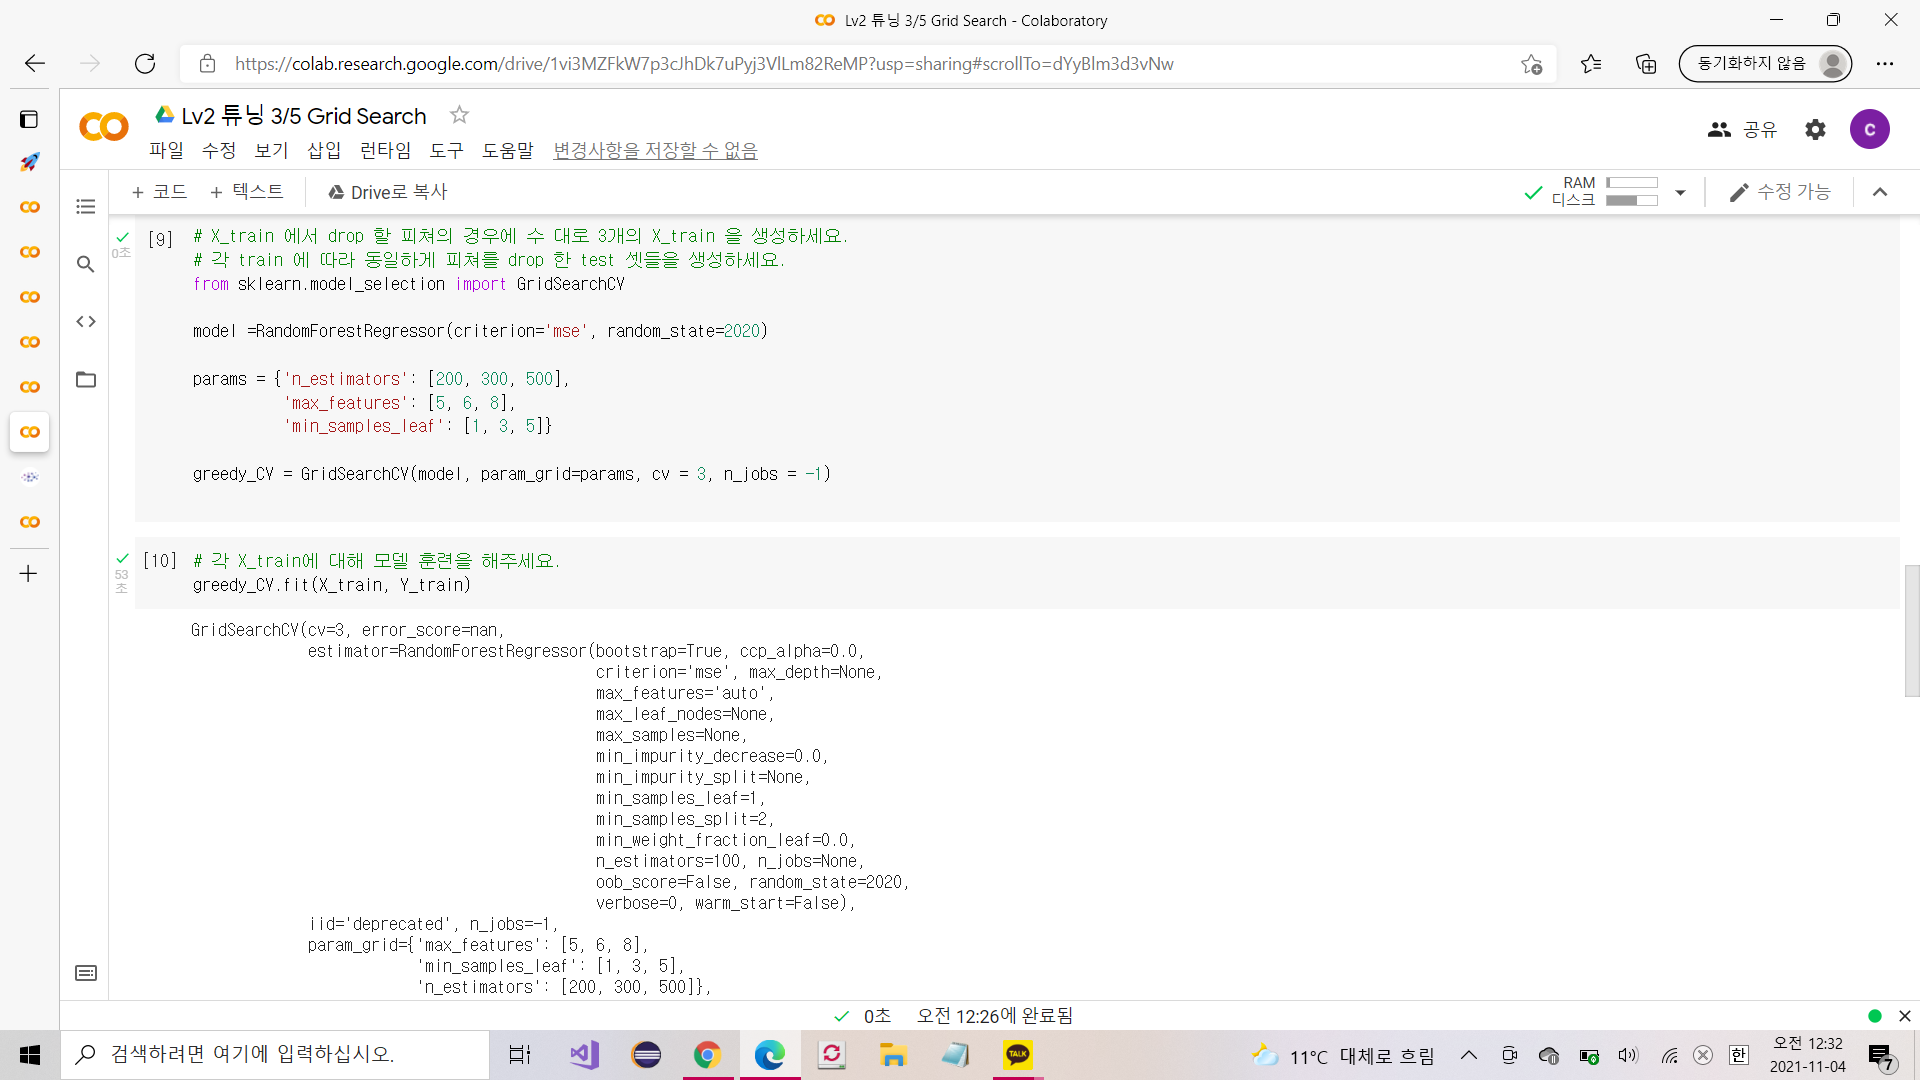This screenshot has width=1920, height=1080.
Task: Switch Korean input mode in system tray
Action: pyautogui.click(x=1739, y=1055)
